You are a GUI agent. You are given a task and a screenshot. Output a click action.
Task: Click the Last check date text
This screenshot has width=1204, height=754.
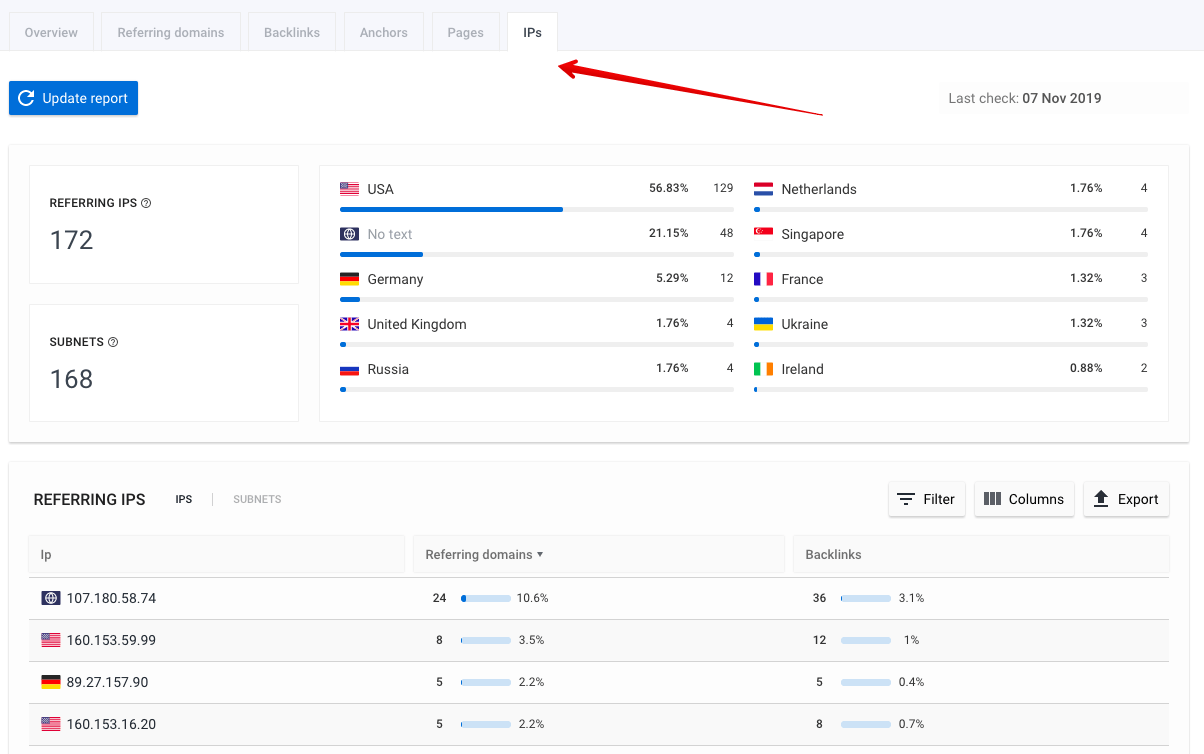[x=1025, y=98]
